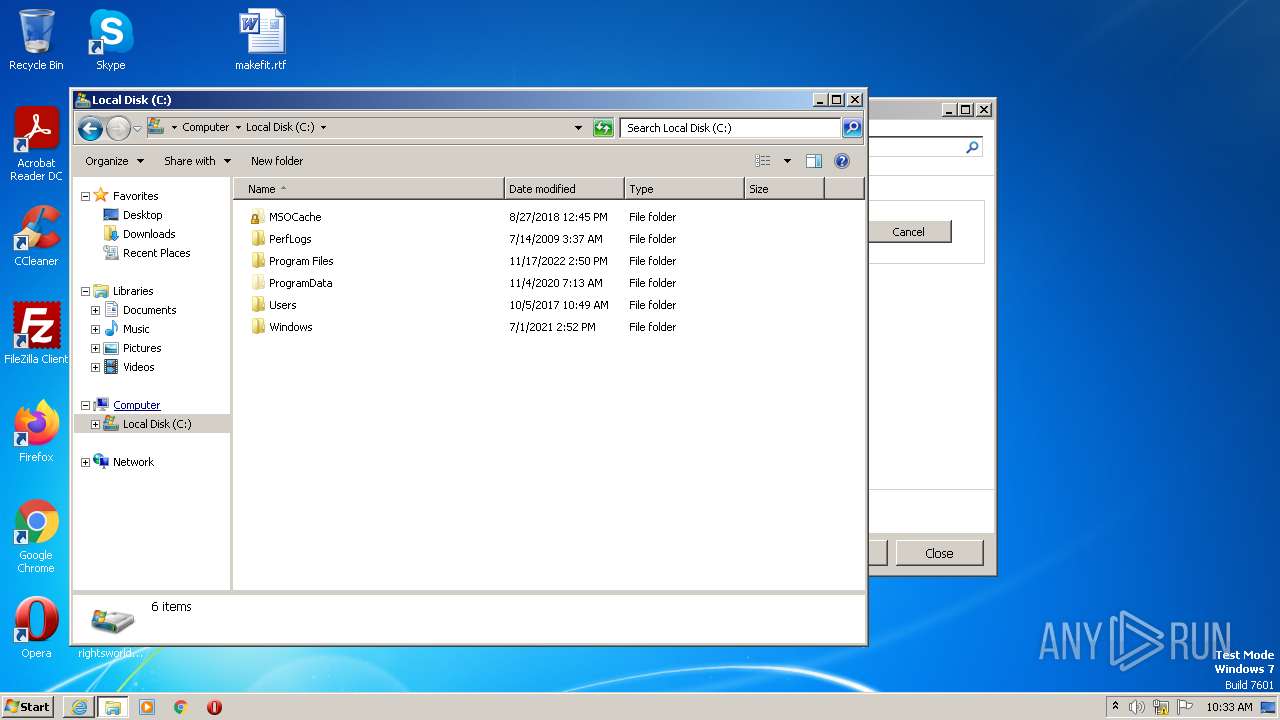Select the Acrobat Reader DC shortcut
This screenshot has width=1280, height=720.
pyautogui.click(x=36, y=145)
